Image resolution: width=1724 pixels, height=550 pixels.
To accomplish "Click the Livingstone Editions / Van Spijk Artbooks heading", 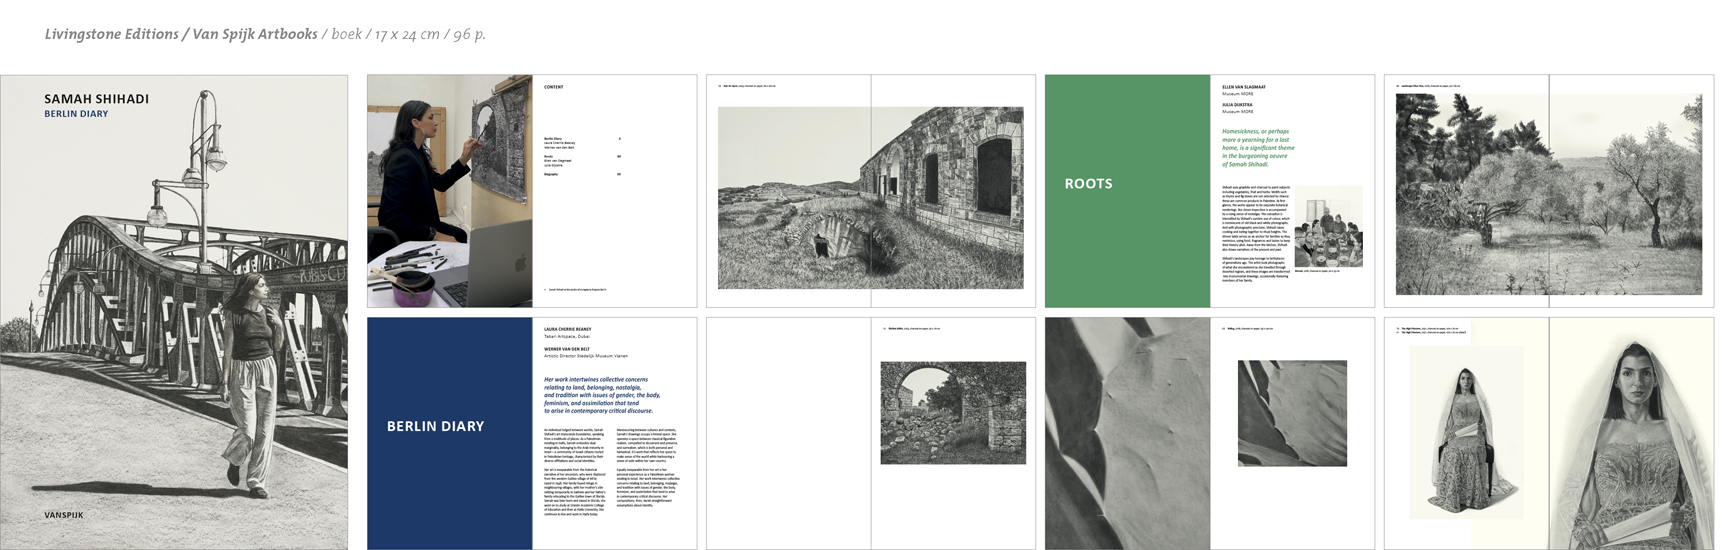I will tap(181, 34).
